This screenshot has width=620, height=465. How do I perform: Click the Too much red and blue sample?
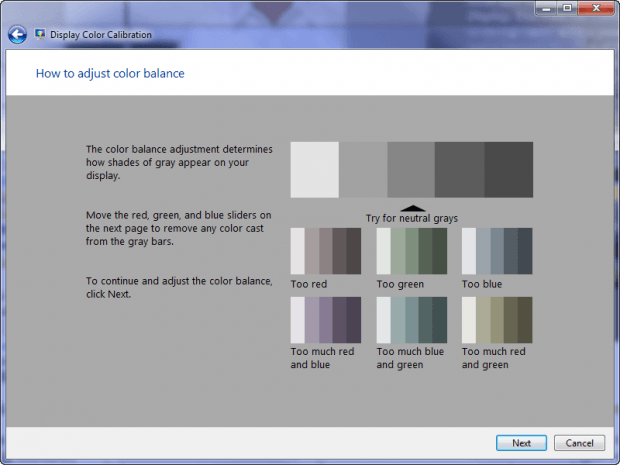(x=325, y=320)
